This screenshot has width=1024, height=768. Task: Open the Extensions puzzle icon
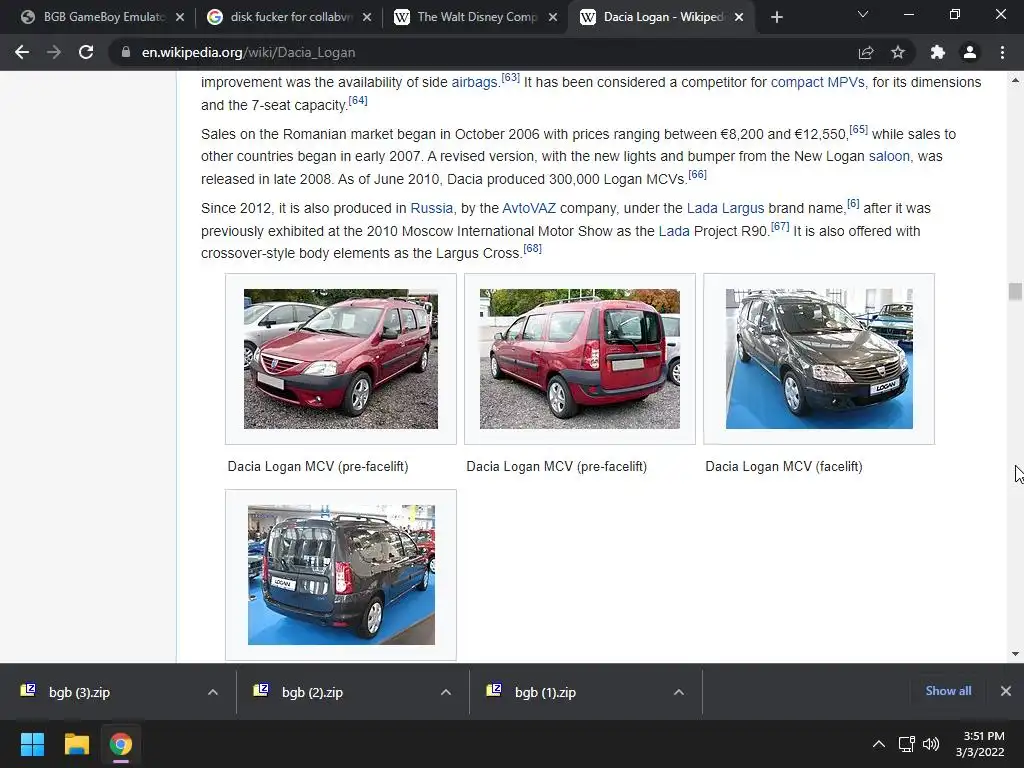(x=938, y=52)
